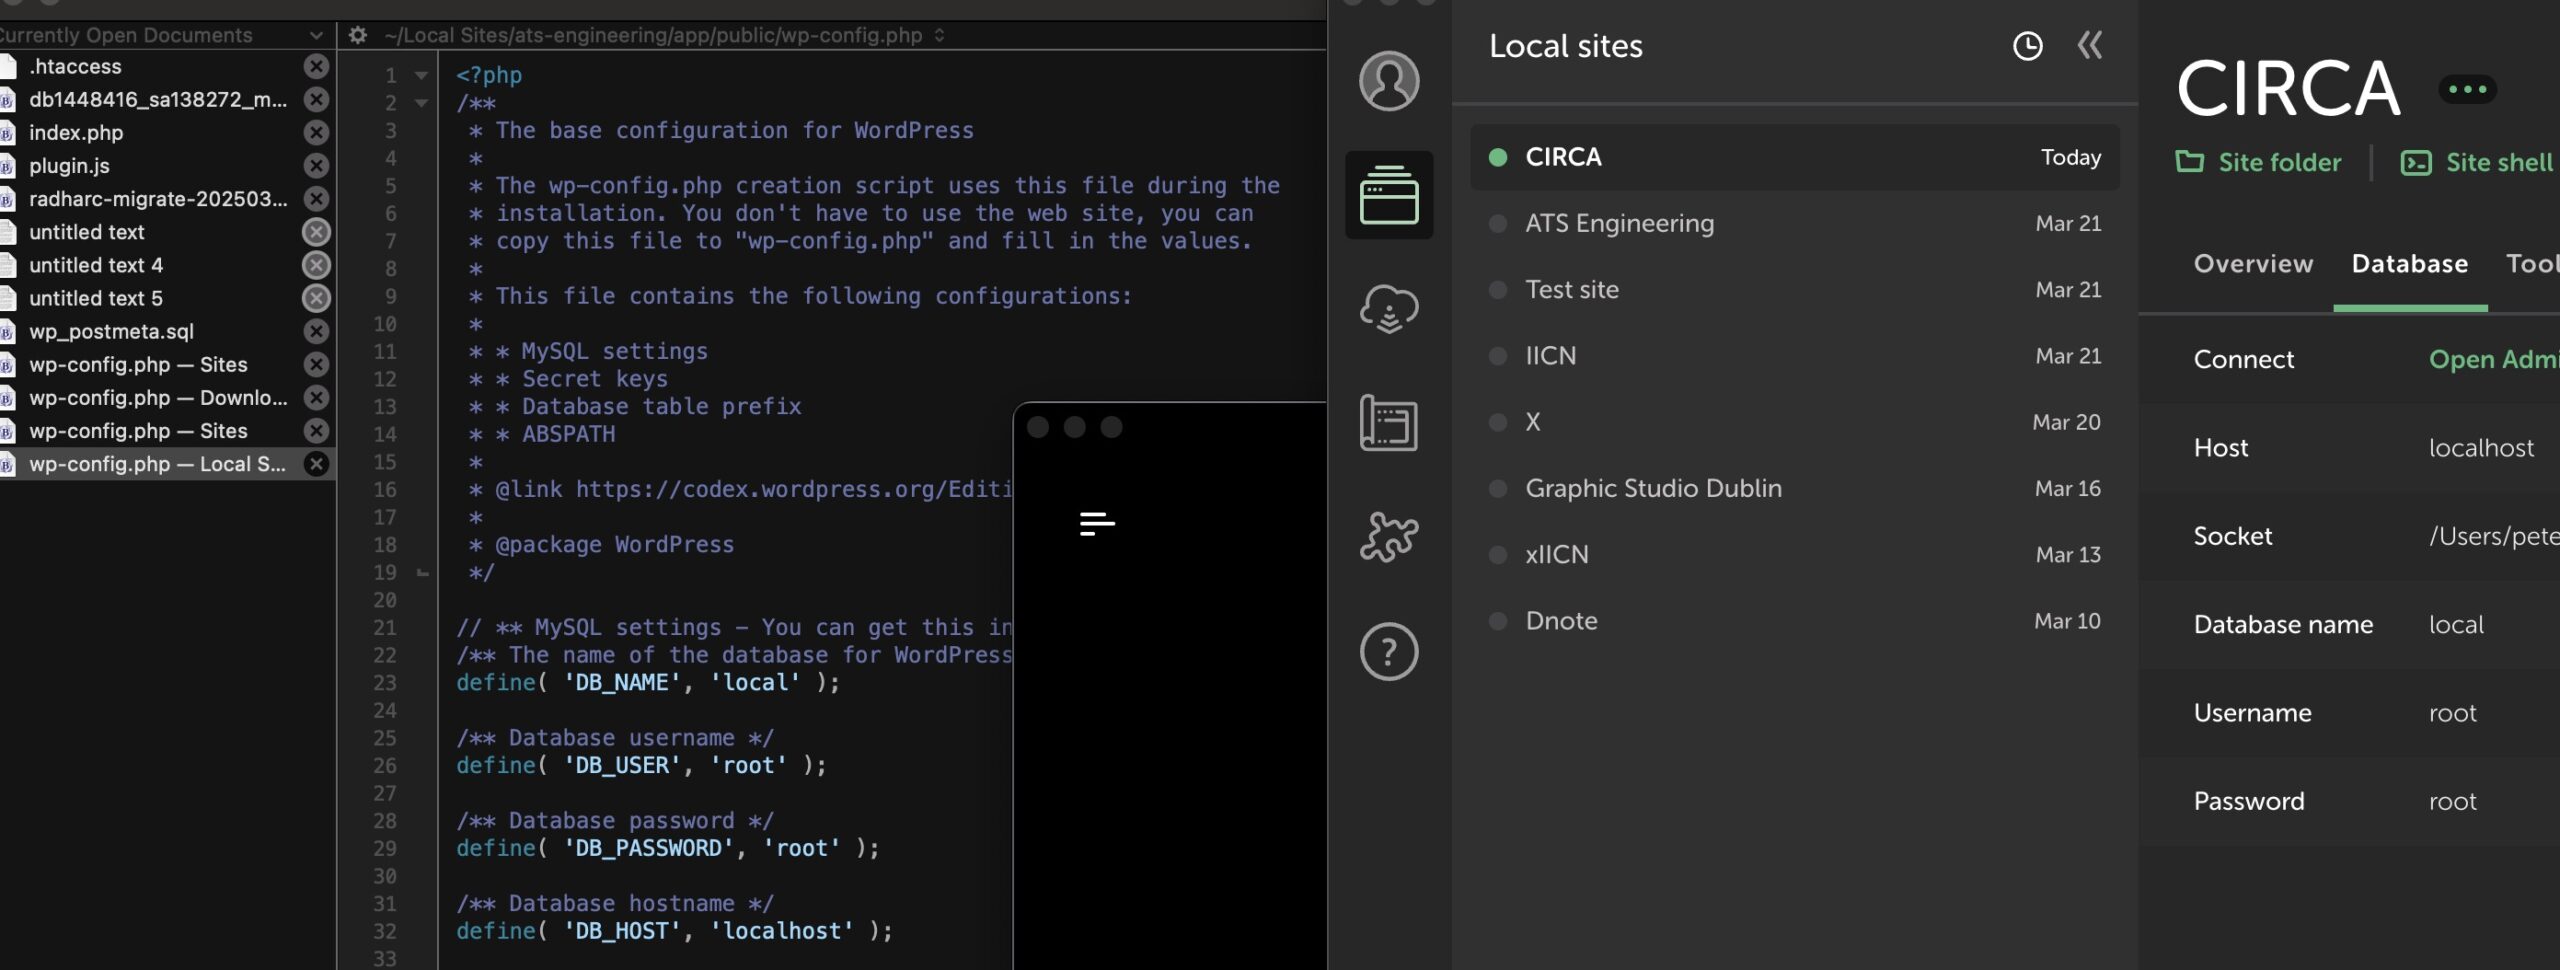The height and width of the screenshot is (970, 2560).
Task: Close the .htaccess document
Action: (316, 67)
